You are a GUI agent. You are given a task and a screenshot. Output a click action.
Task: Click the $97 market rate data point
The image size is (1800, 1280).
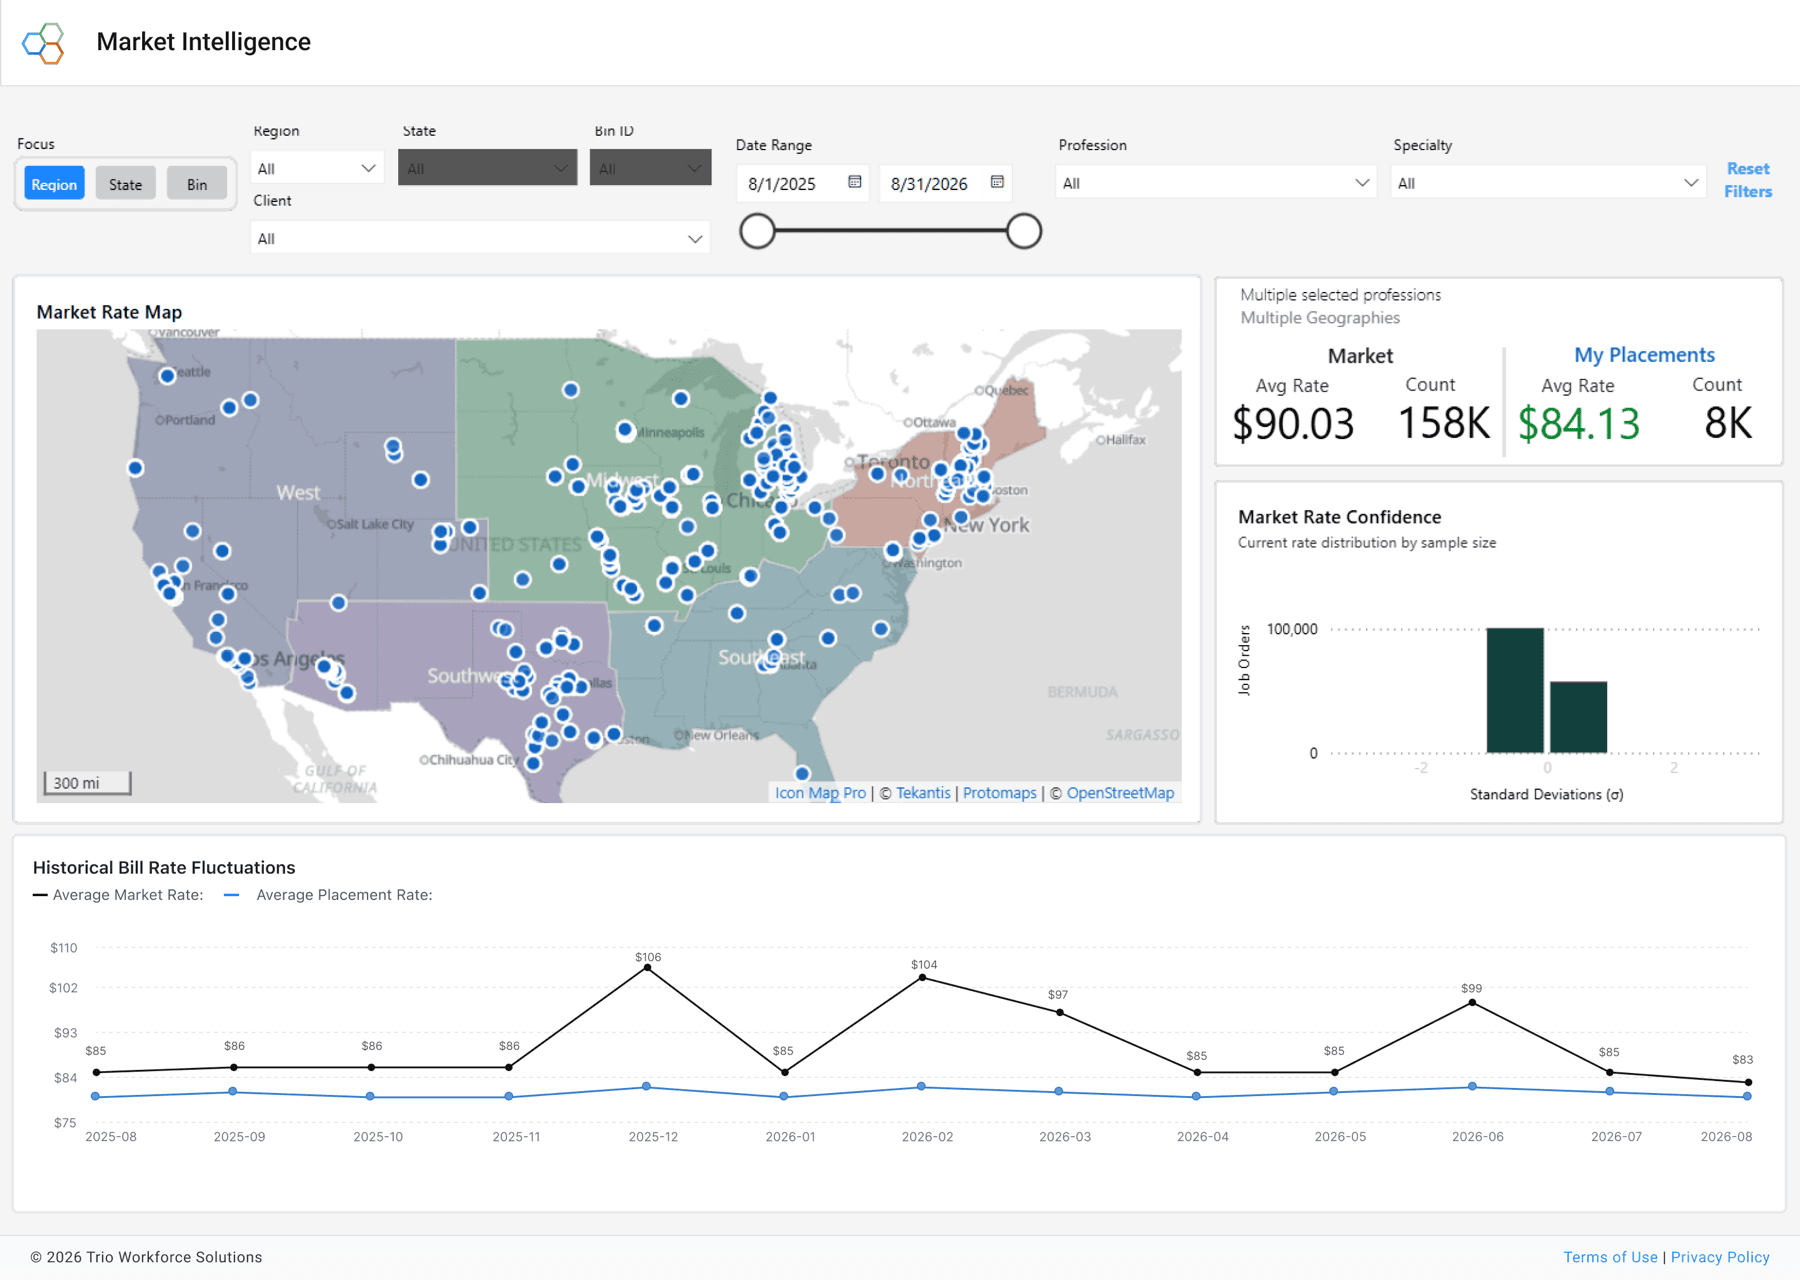click(x=1060, y=1013)
